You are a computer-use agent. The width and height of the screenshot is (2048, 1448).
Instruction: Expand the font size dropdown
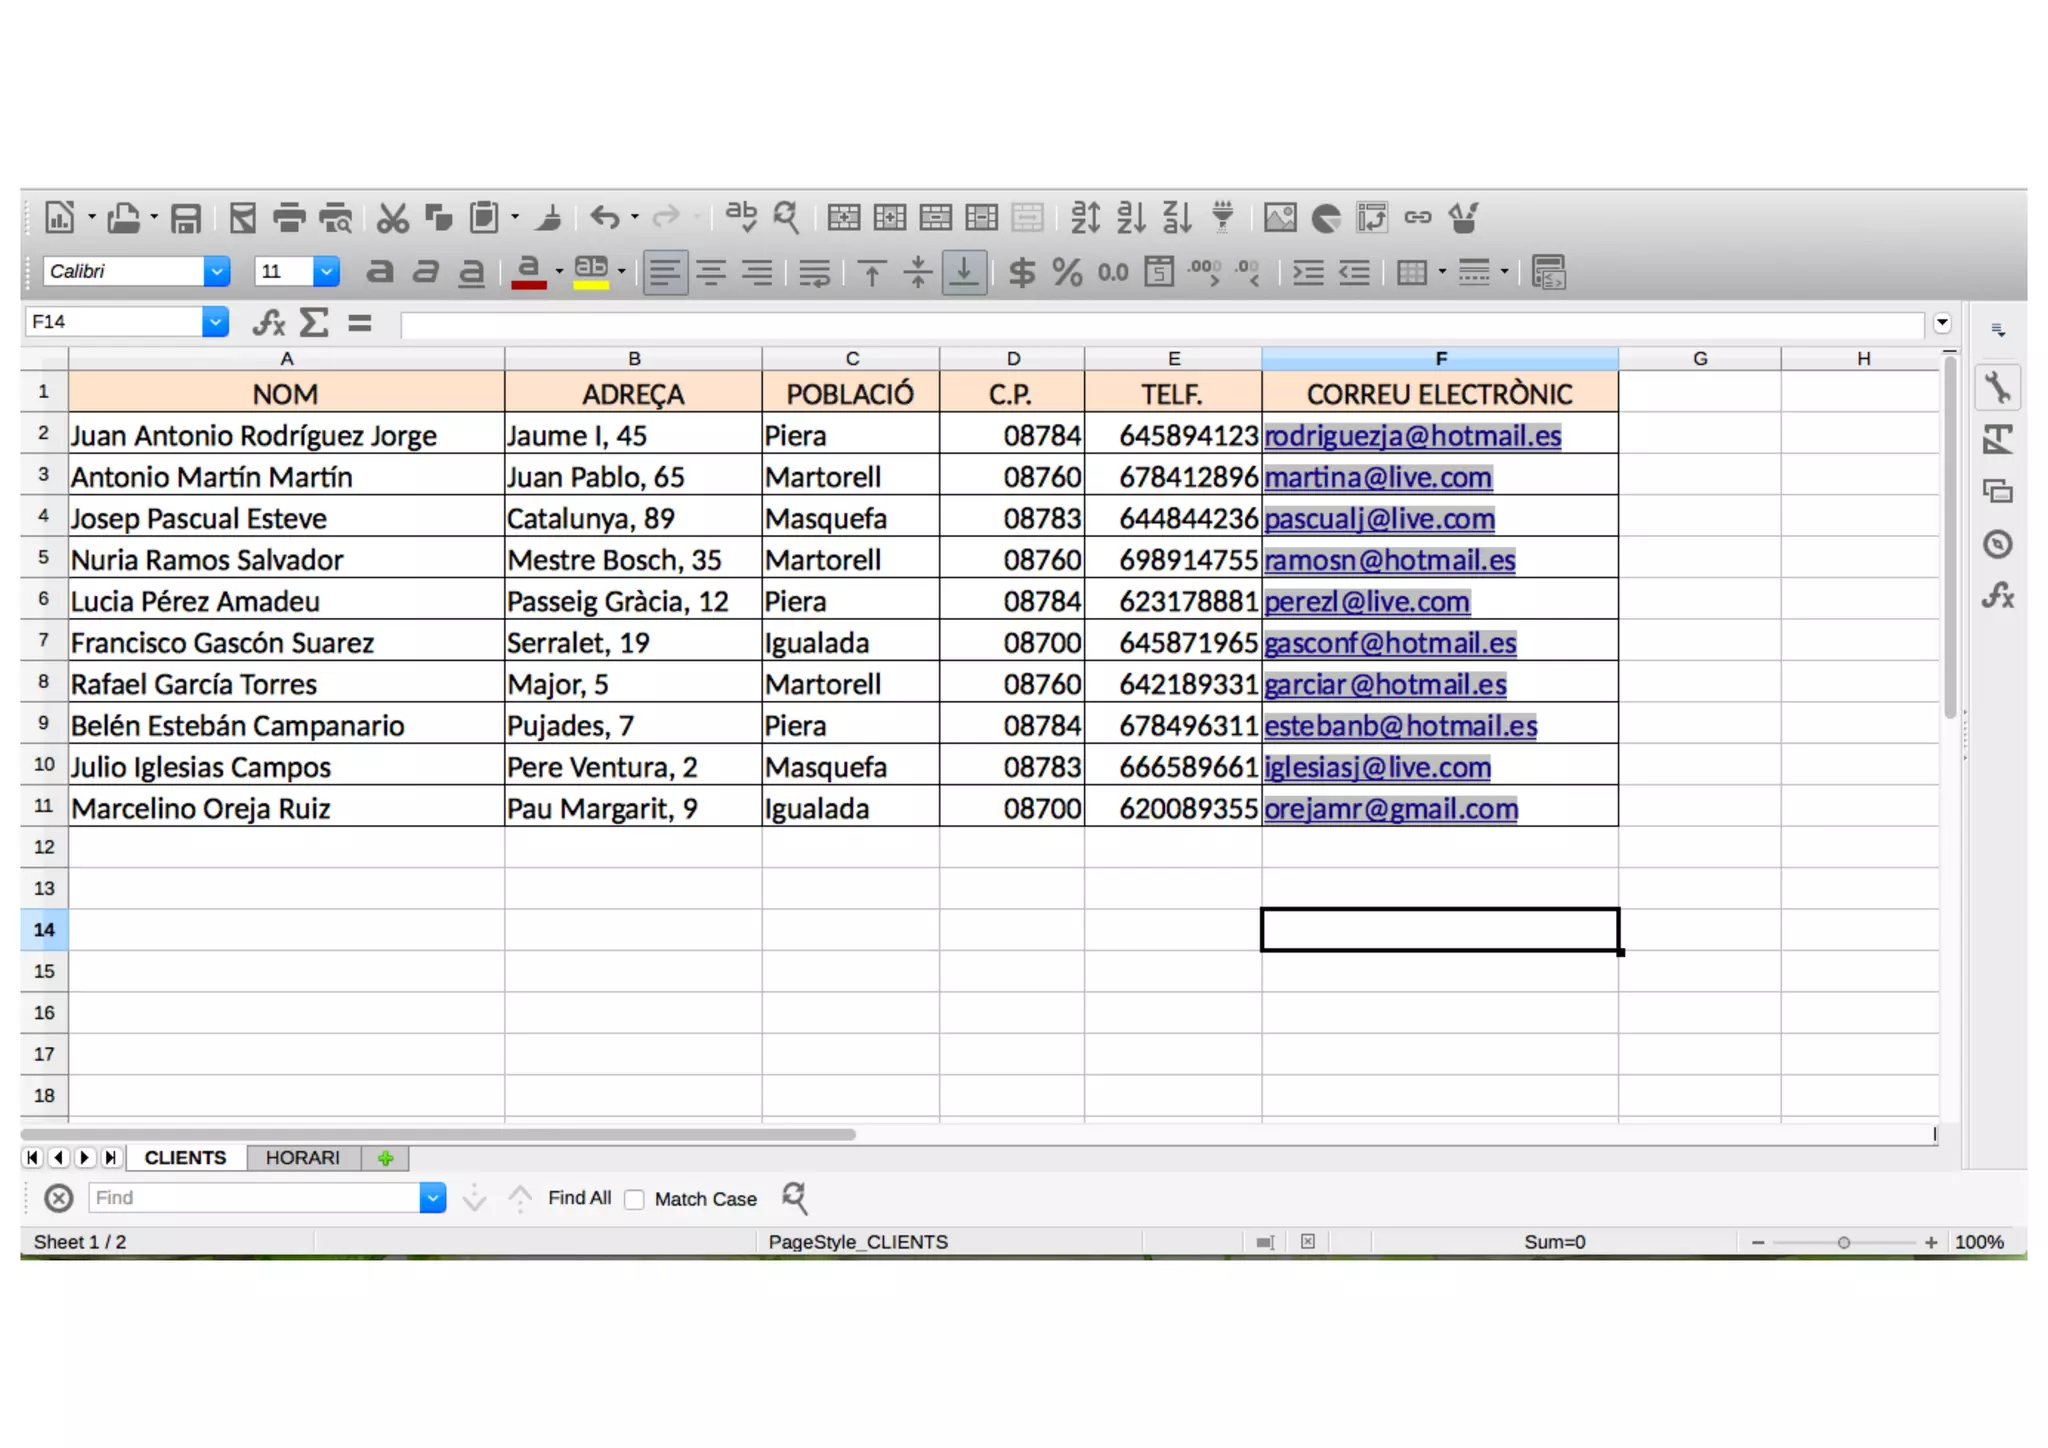click(x=326, y=271)
